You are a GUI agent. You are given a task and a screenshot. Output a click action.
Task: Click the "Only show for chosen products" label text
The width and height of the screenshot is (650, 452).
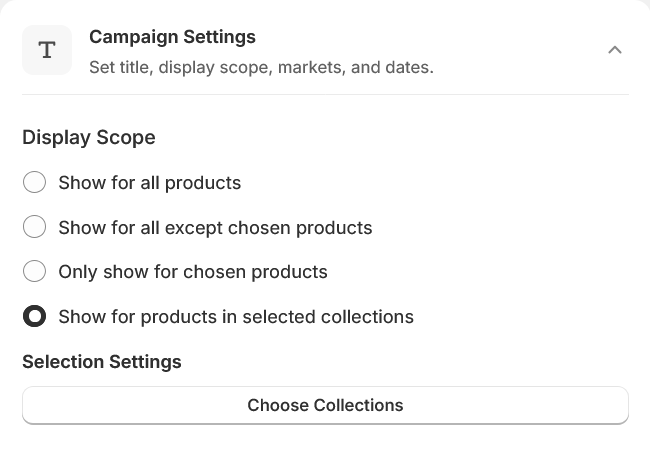[193, 271]
